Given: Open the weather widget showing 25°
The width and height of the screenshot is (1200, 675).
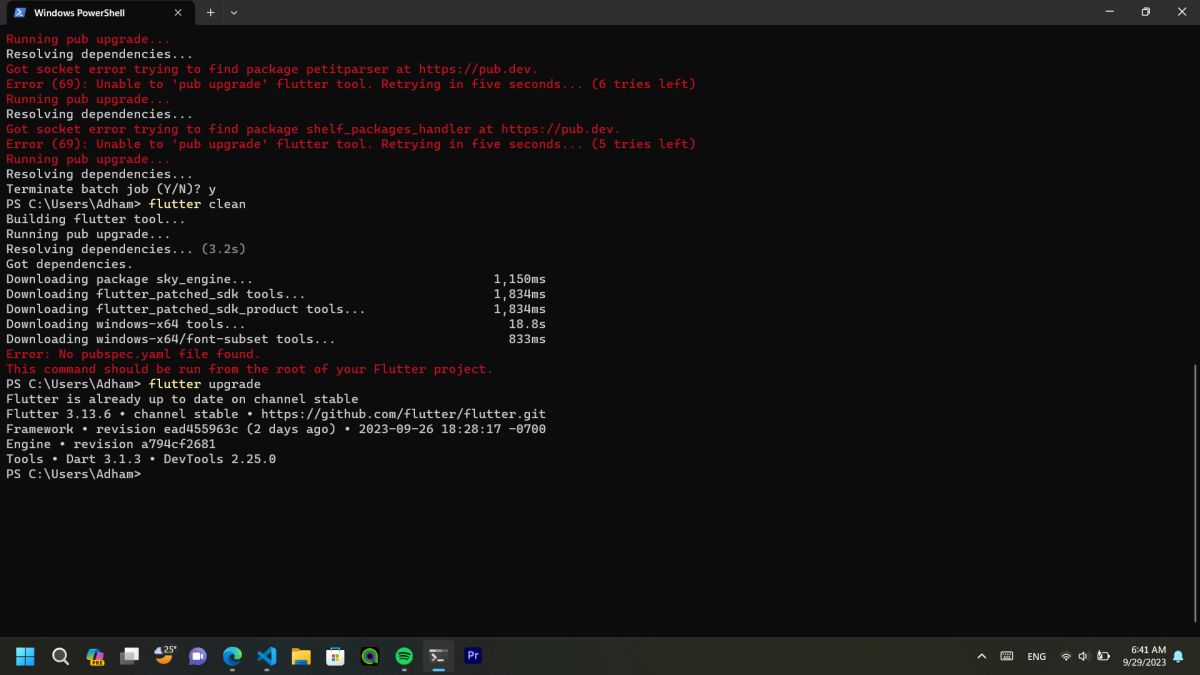Looking at the screenshot, I should click(x=165, y=656).
